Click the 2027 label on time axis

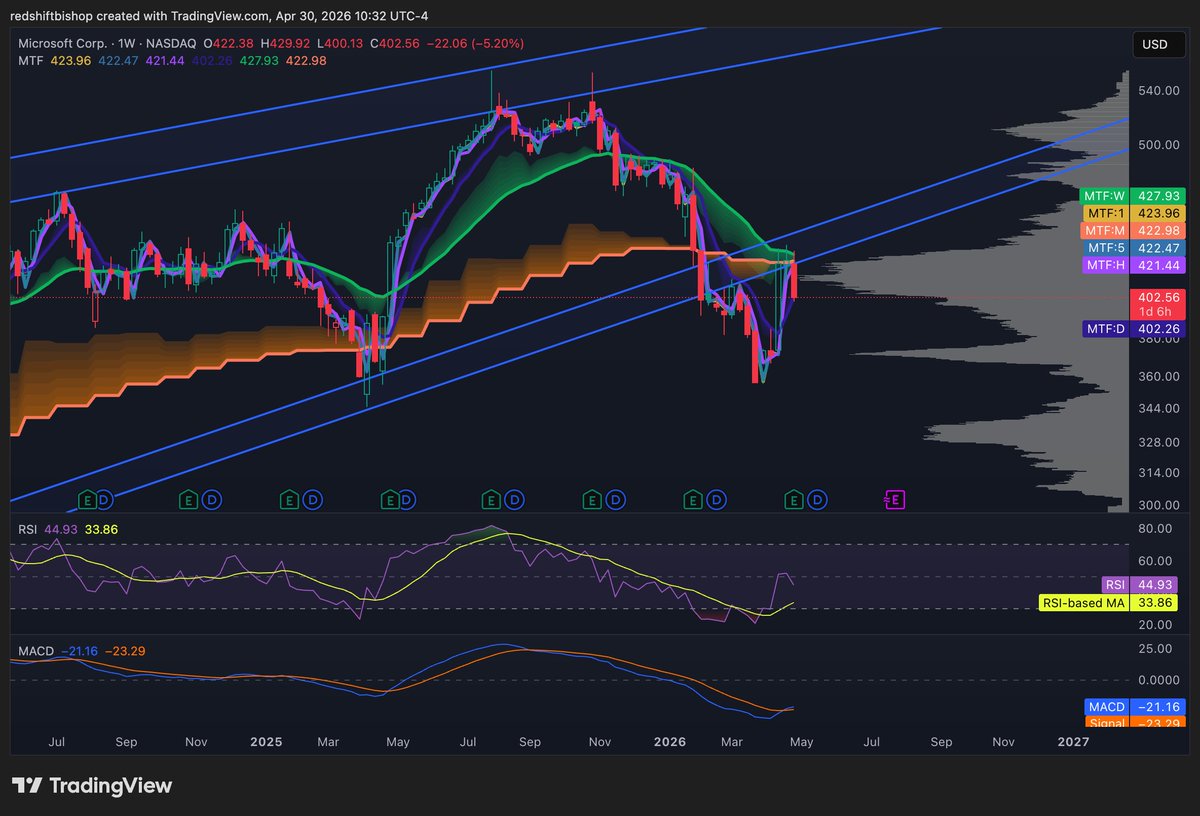point(1073,742)
